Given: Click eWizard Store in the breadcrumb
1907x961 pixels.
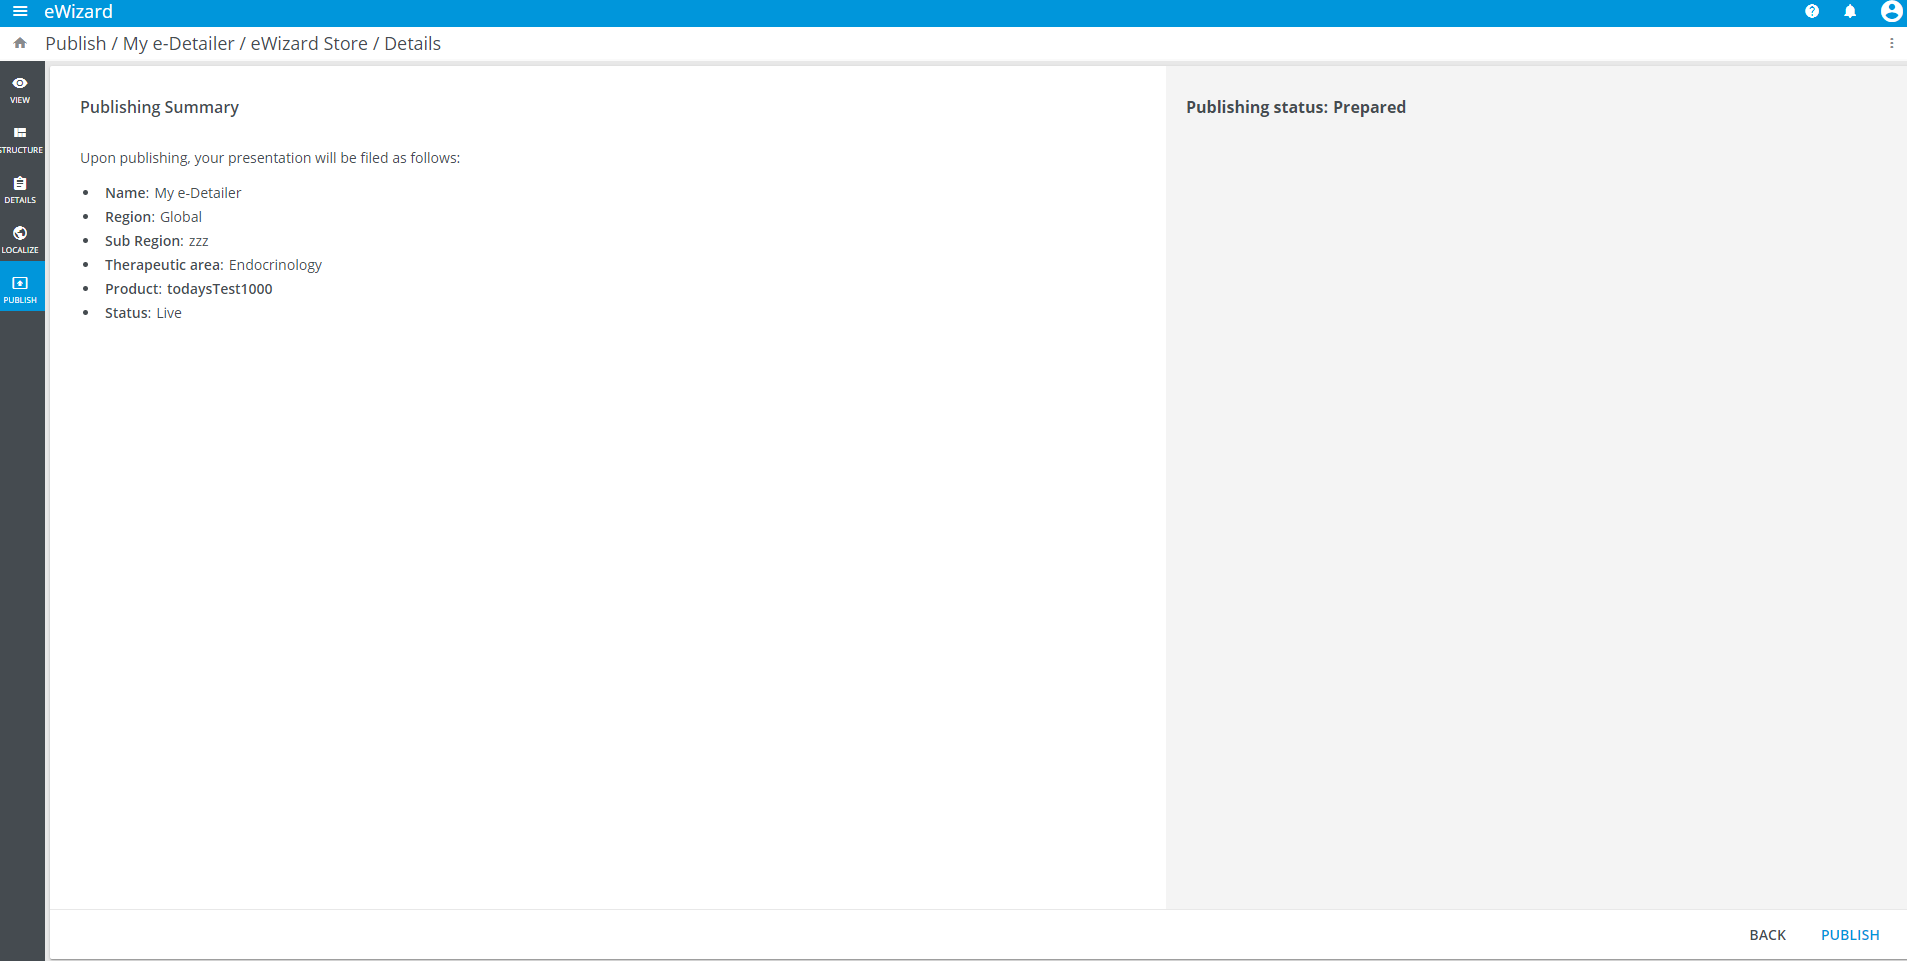Looking at the screenshot, I should point(309,44).
